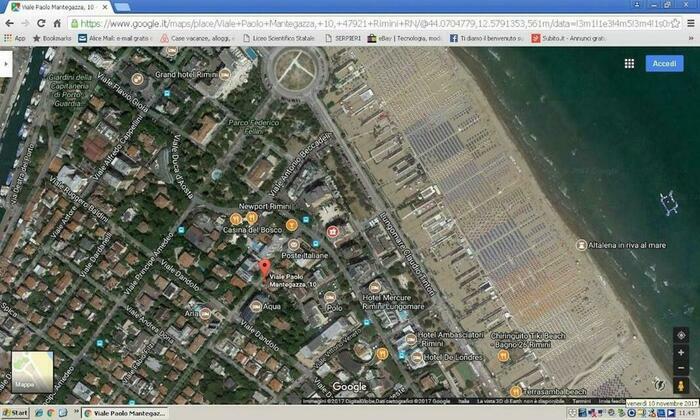
Task: Select the Casina del Bosco restaurant icon
Action: point(236,219)
